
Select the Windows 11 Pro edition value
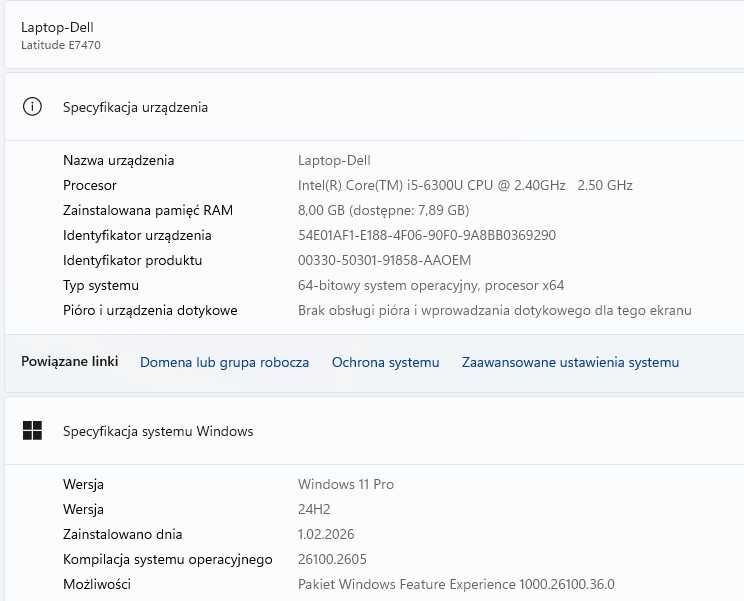coord(346,484)
